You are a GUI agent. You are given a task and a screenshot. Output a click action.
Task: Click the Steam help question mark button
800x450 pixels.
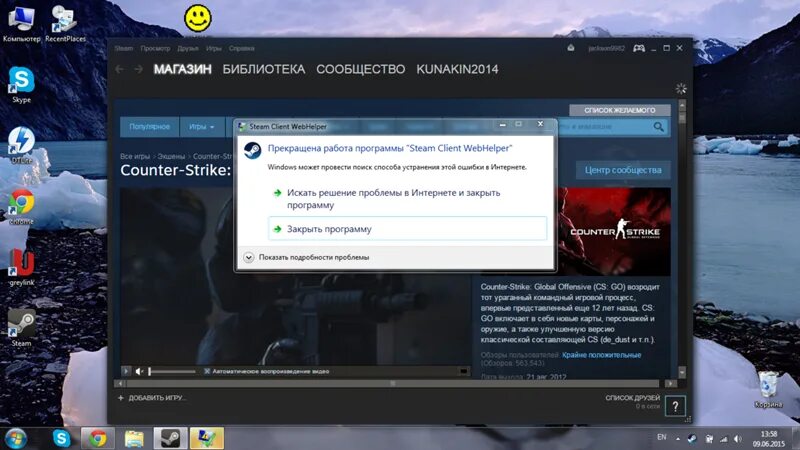[x=675, y=406]
